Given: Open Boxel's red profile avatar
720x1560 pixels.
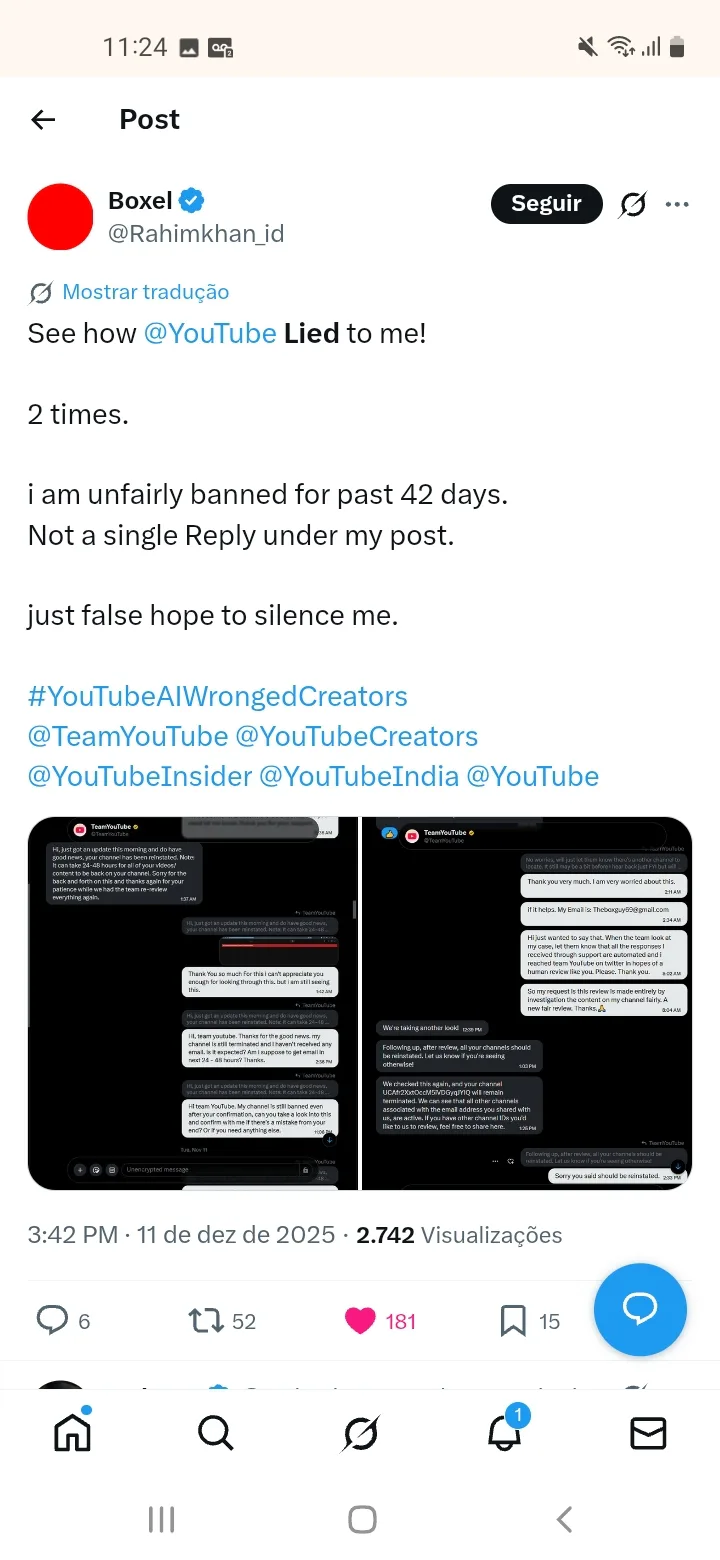Looking at the screenshot, I should tap(61, 216).
